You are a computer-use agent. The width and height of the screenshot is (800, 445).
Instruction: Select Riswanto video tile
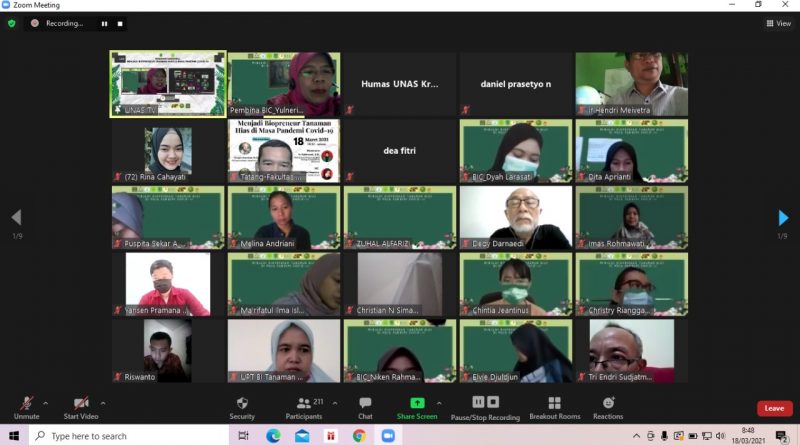168,351
